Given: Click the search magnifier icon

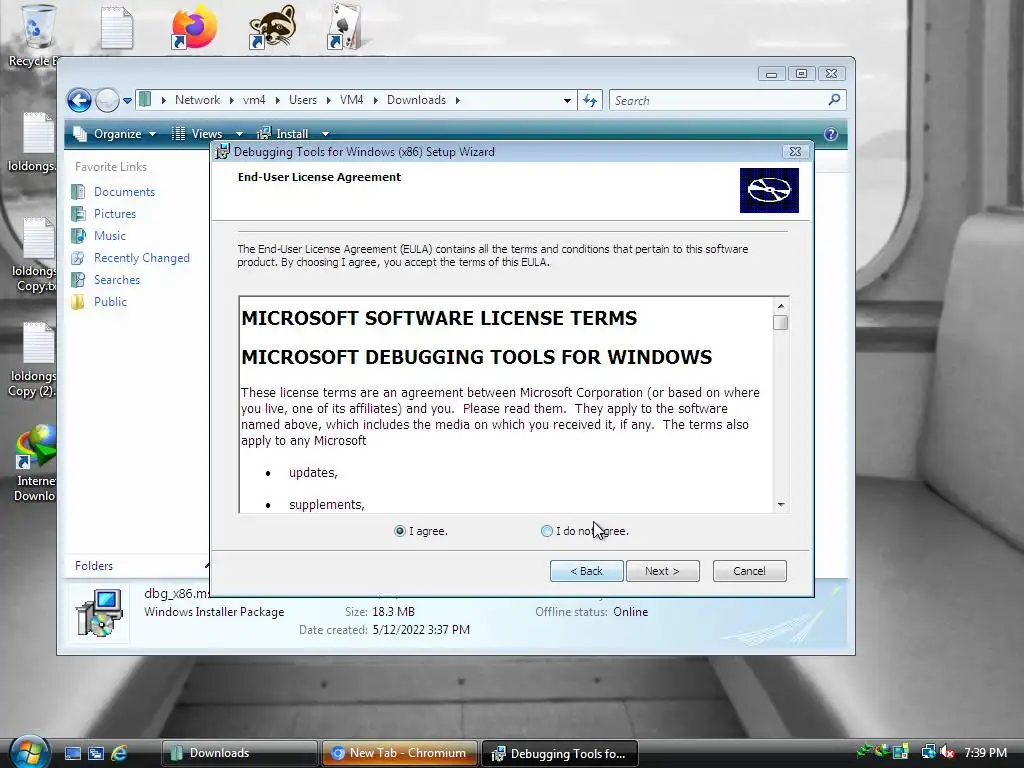Looking at the screenshot, I should [x=834, y=100].
